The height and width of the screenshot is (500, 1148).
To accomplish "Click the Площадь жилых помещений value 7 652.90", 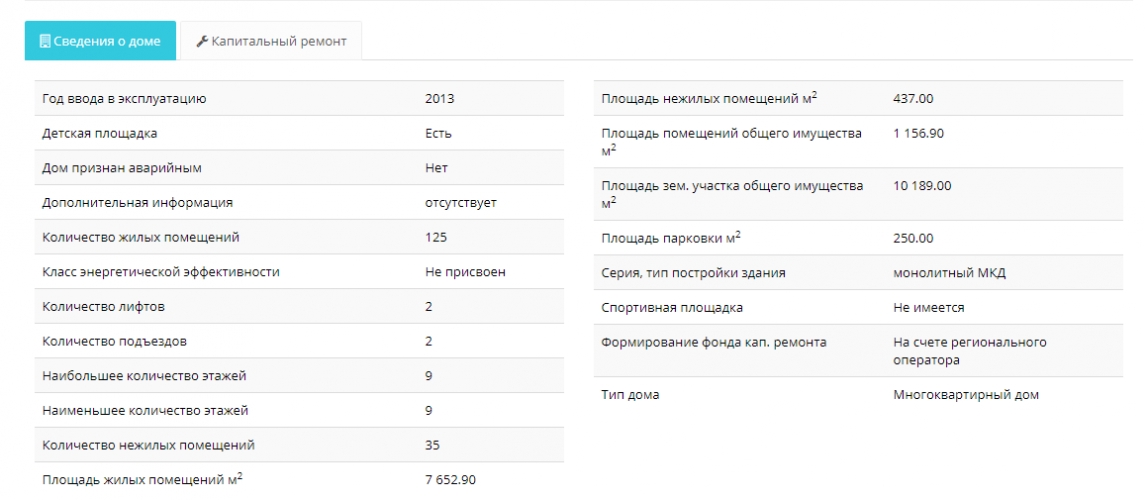I will (x=455, y=480).
